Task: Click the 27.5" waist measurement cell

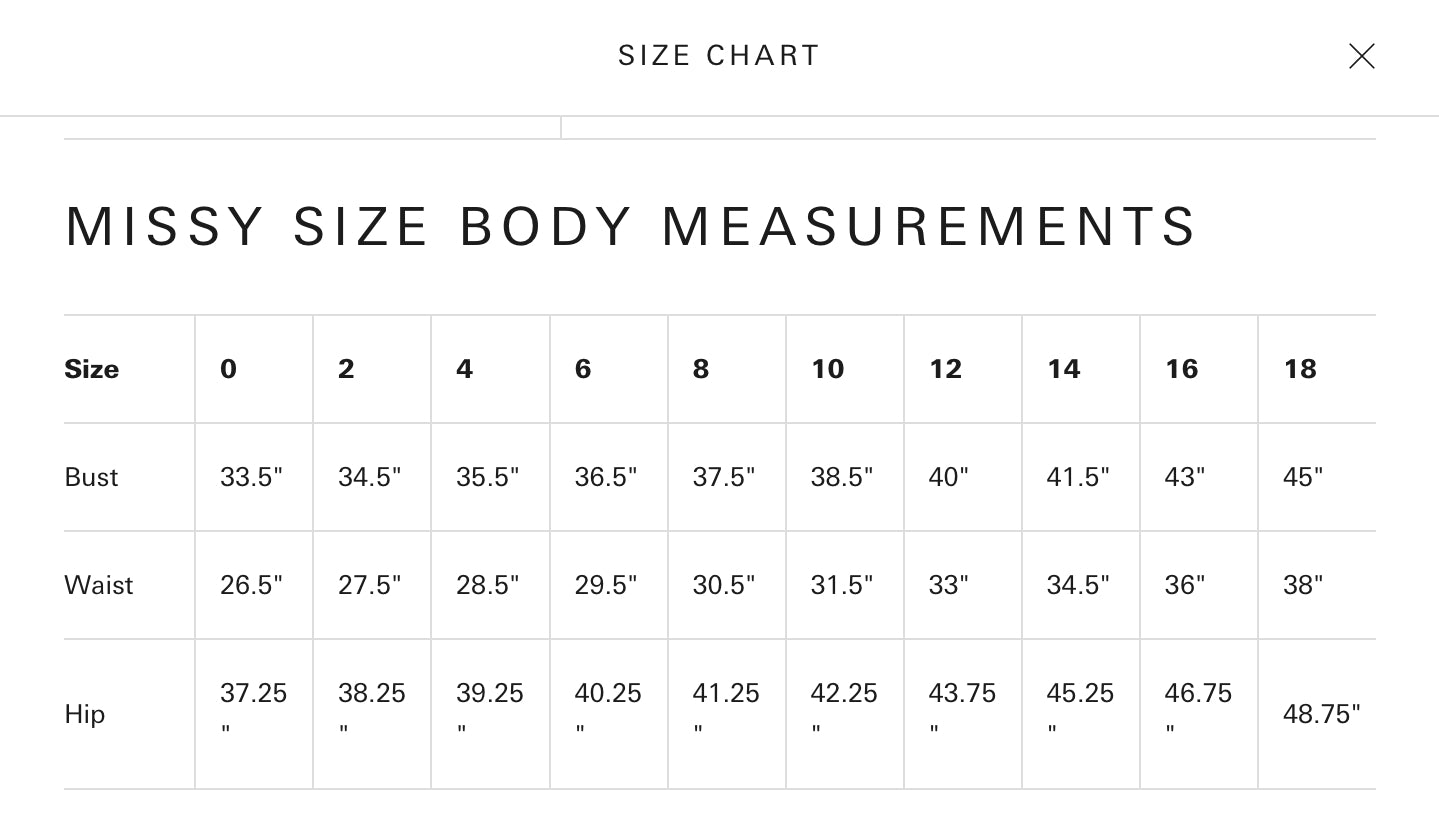Action: (x=370, y=585)
